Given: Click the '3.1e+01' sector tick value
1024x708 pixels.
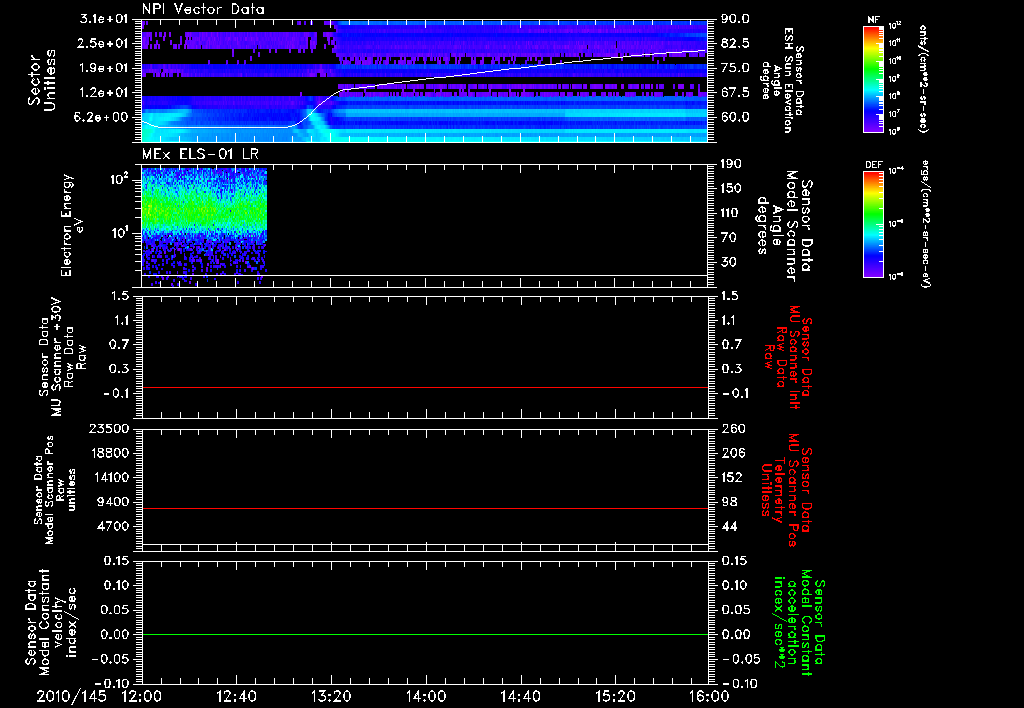Looking at the screenshot, I should pos(104,19).
